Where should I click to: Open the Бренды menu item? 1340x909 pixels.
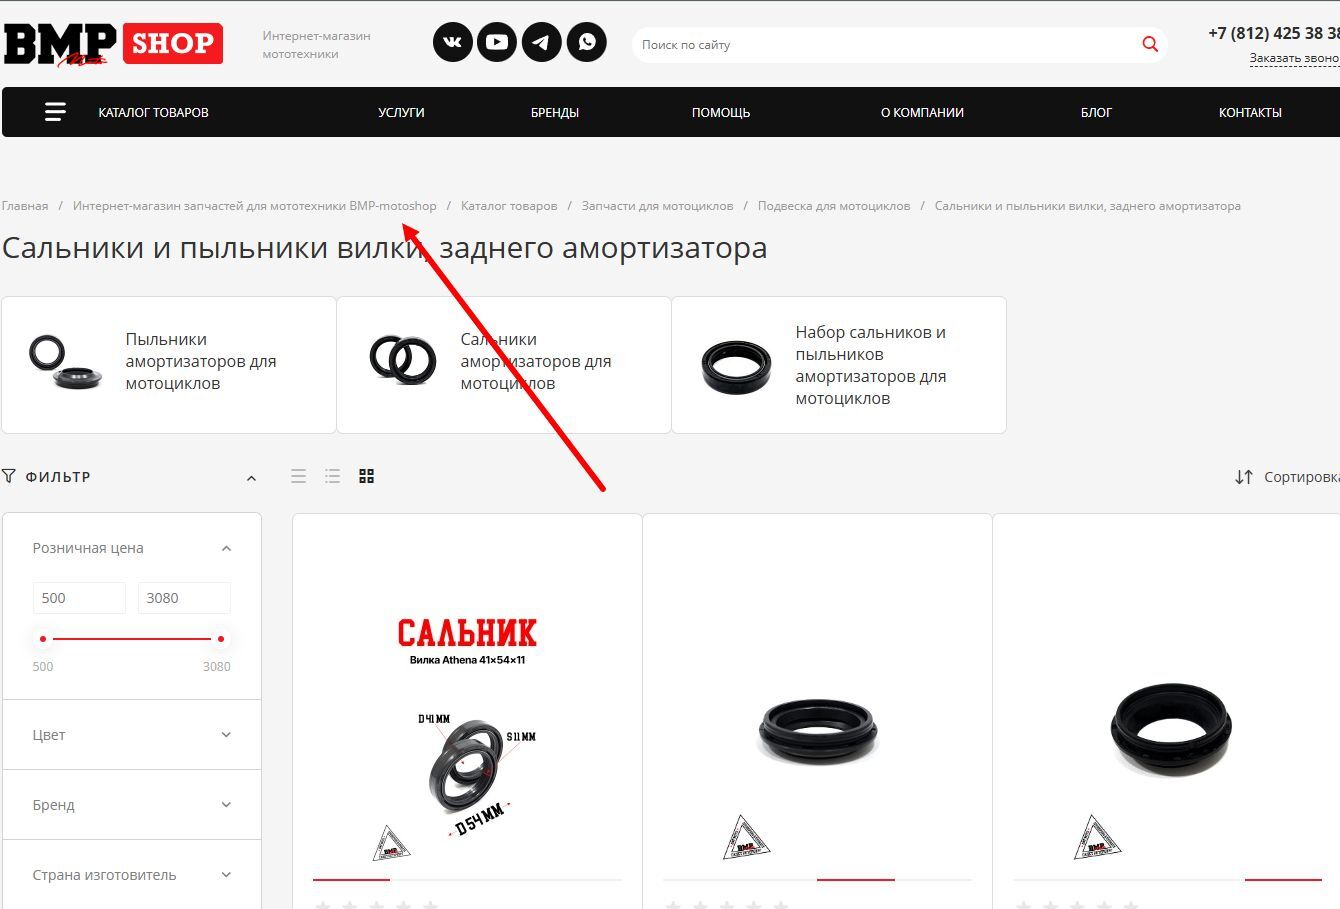(x=555, y=112)
